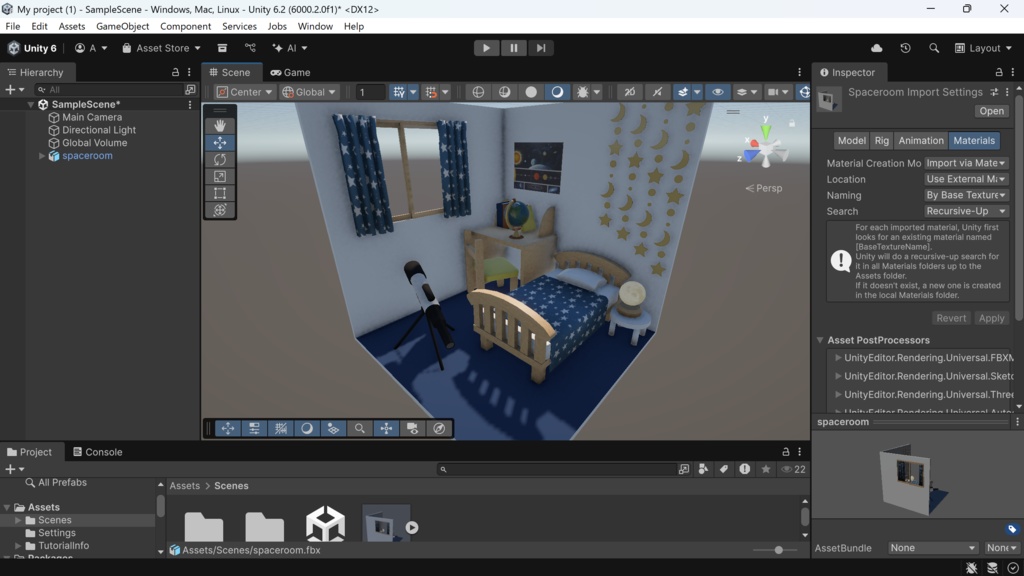Click the search-by-label tag icon

724,469
